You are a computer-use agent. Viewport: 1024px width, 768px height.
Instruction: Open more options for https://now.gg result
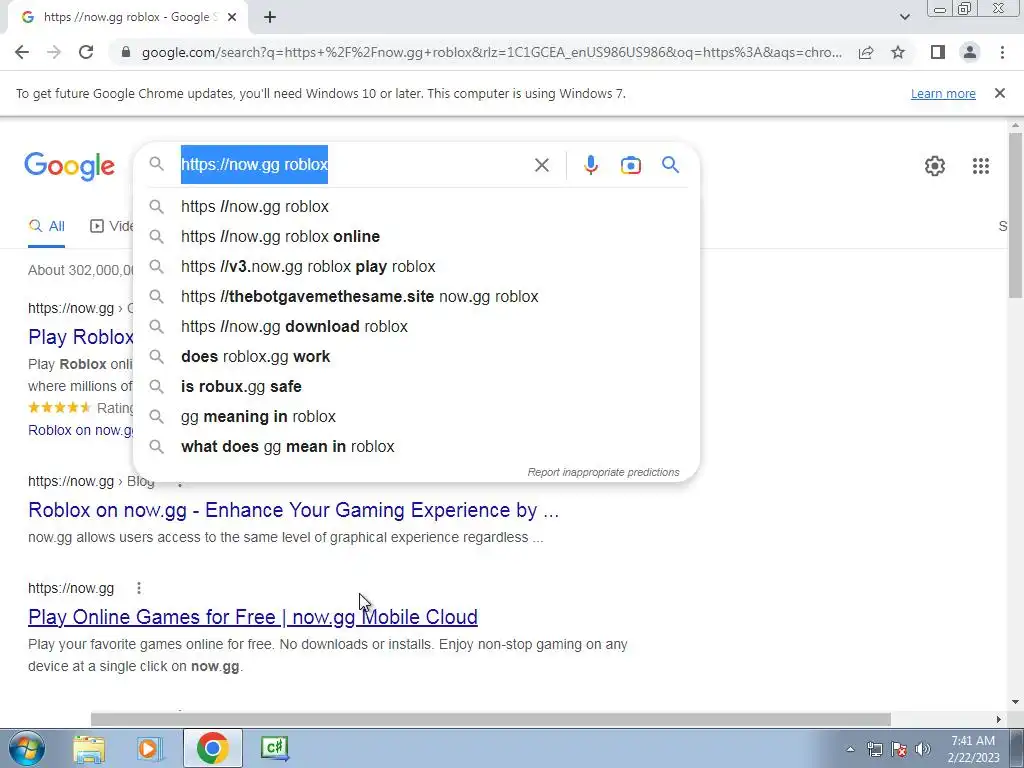click(138, 588)
